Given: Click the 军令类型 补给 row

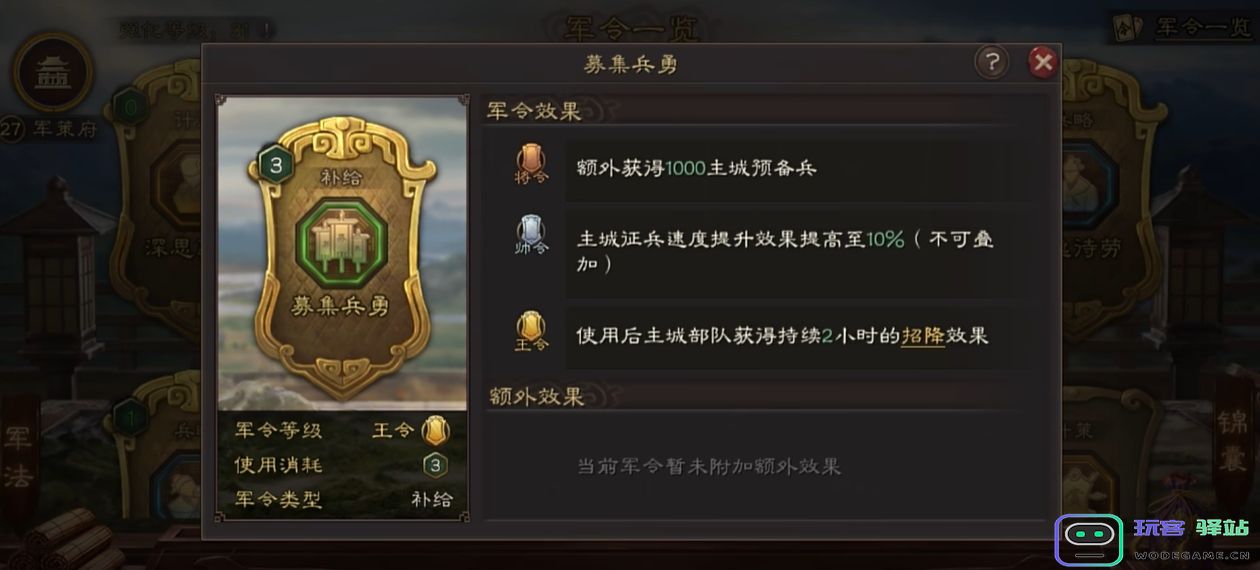Looking at the screenshot, I should [342, 499].
